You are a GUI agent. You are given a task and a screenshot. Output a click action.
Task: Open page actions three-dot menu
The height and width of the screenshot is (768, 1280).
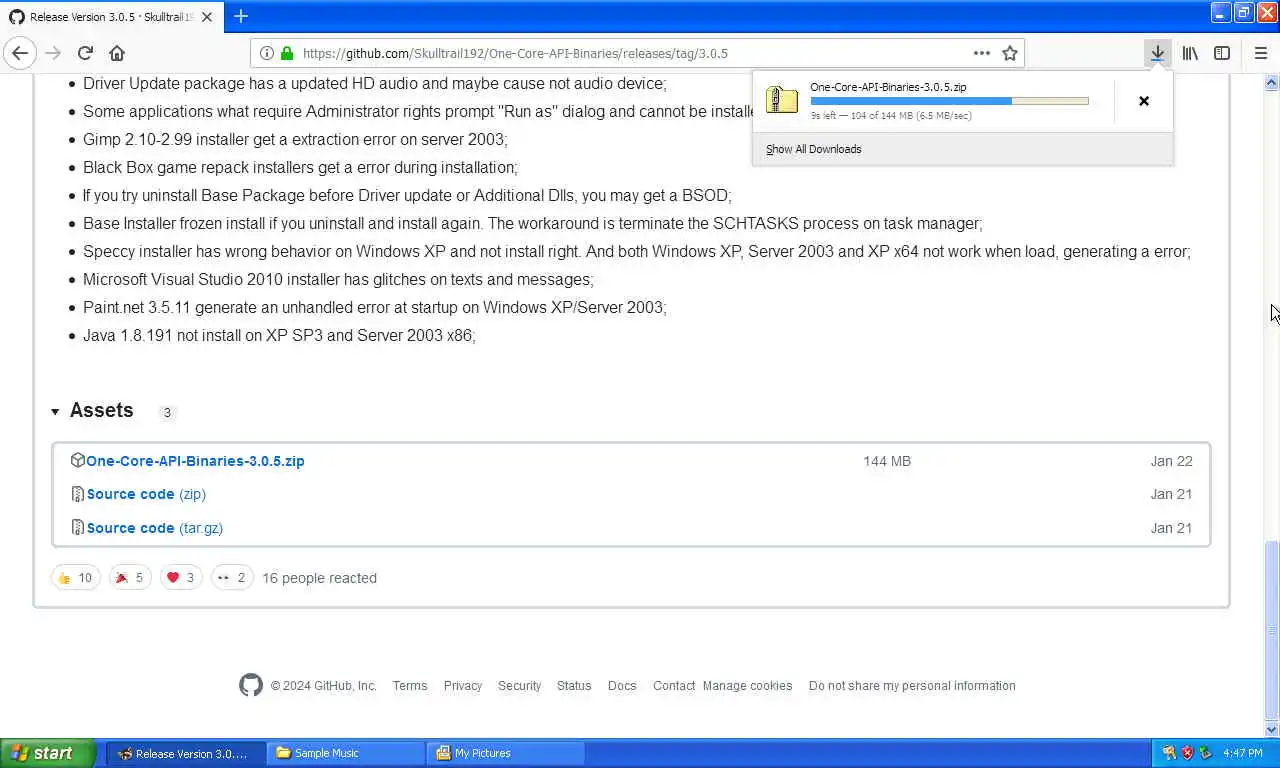[982, 53]
